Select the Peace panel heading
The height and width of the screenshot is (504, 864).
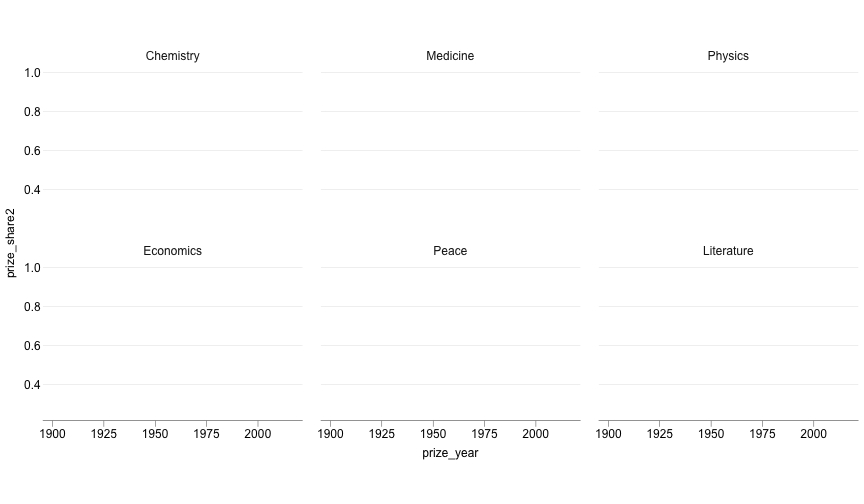(x=450, y=251)
